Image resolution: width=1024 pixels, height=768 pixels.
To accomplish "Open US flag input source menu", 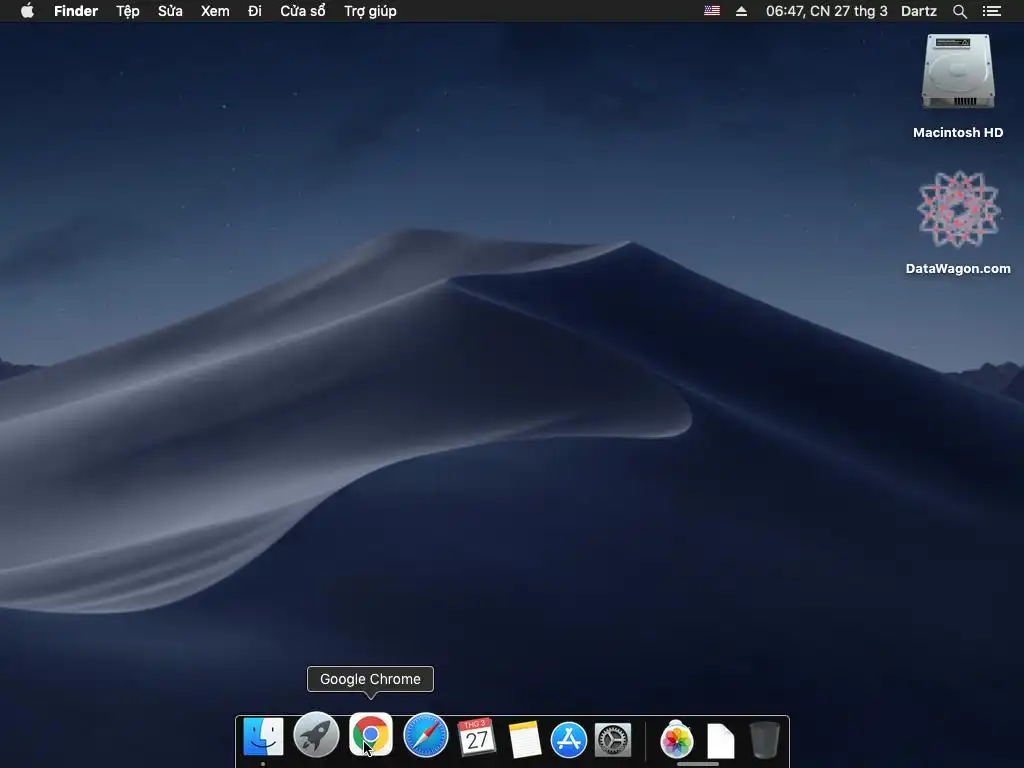I will (x=712, y=11).
